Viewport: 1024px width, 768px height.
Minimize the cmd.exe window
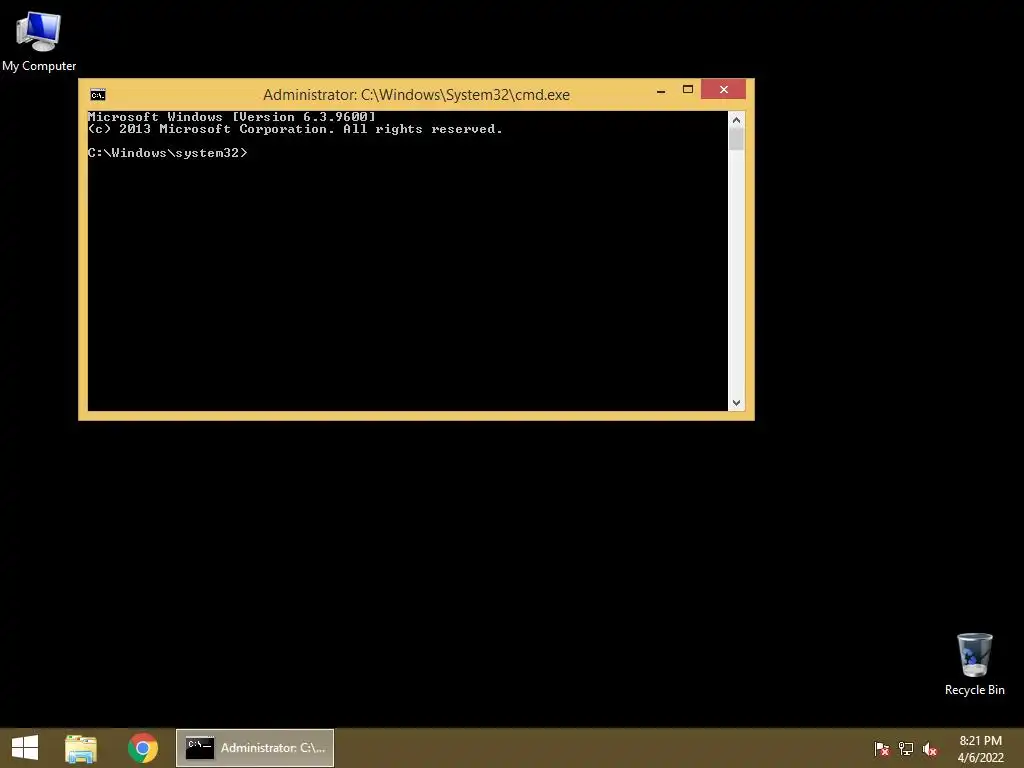coord(661,90)
